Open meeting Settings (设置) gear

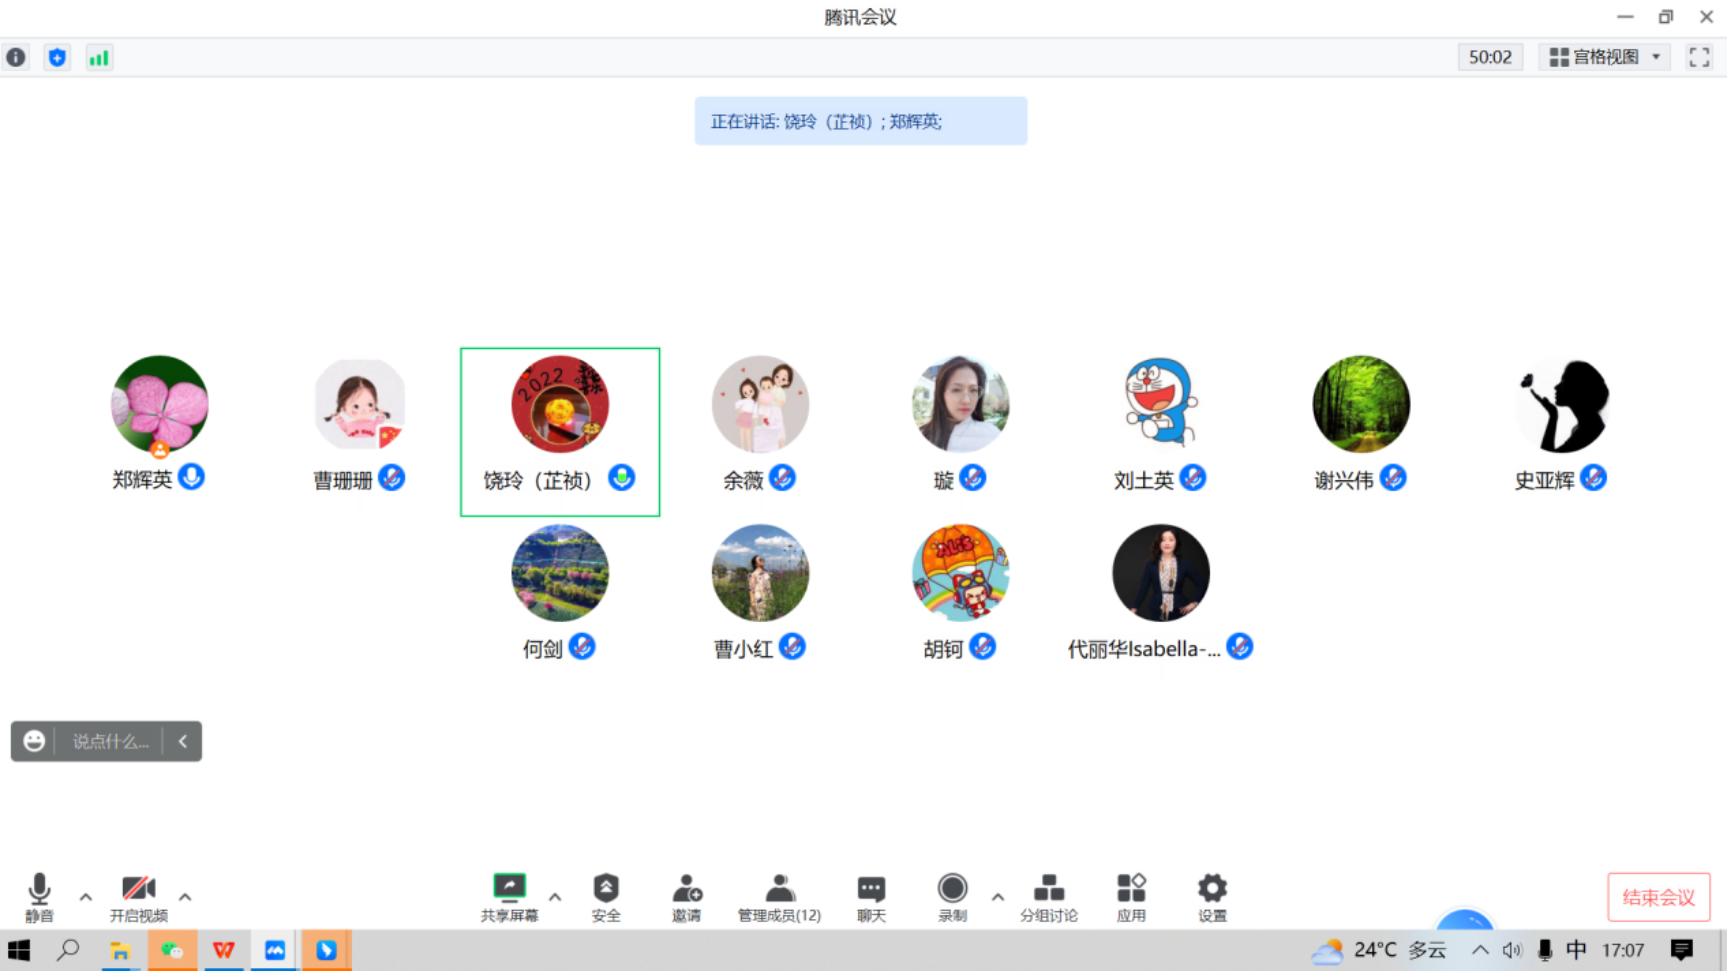coord(1212,896)
